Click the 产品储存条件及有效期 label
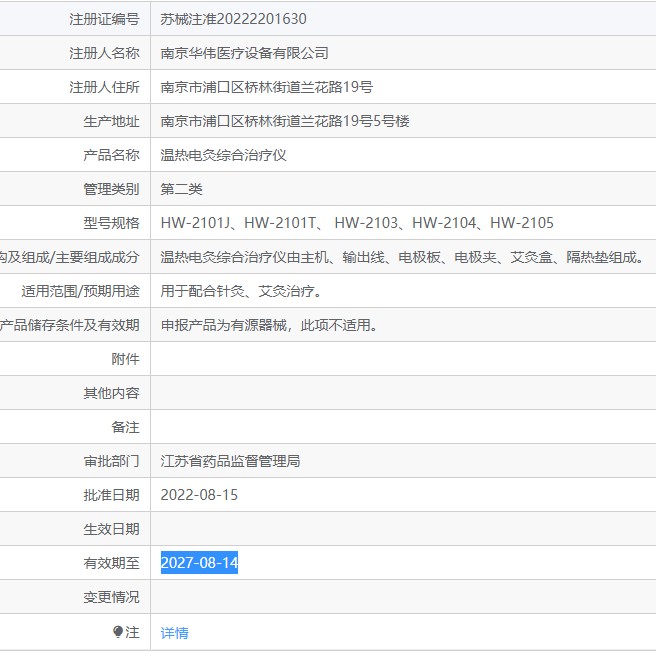The width and height of the screenshot is (656, 656). [x=70, y=325]
